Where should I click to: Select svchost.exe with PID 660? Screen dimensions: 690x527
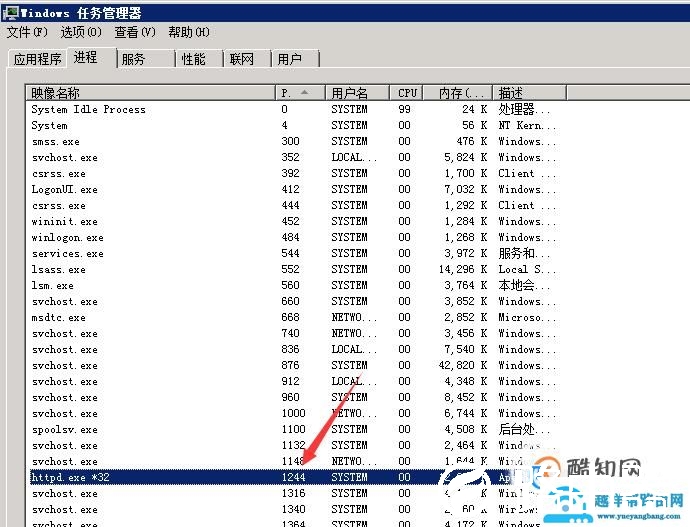(295, 301)
